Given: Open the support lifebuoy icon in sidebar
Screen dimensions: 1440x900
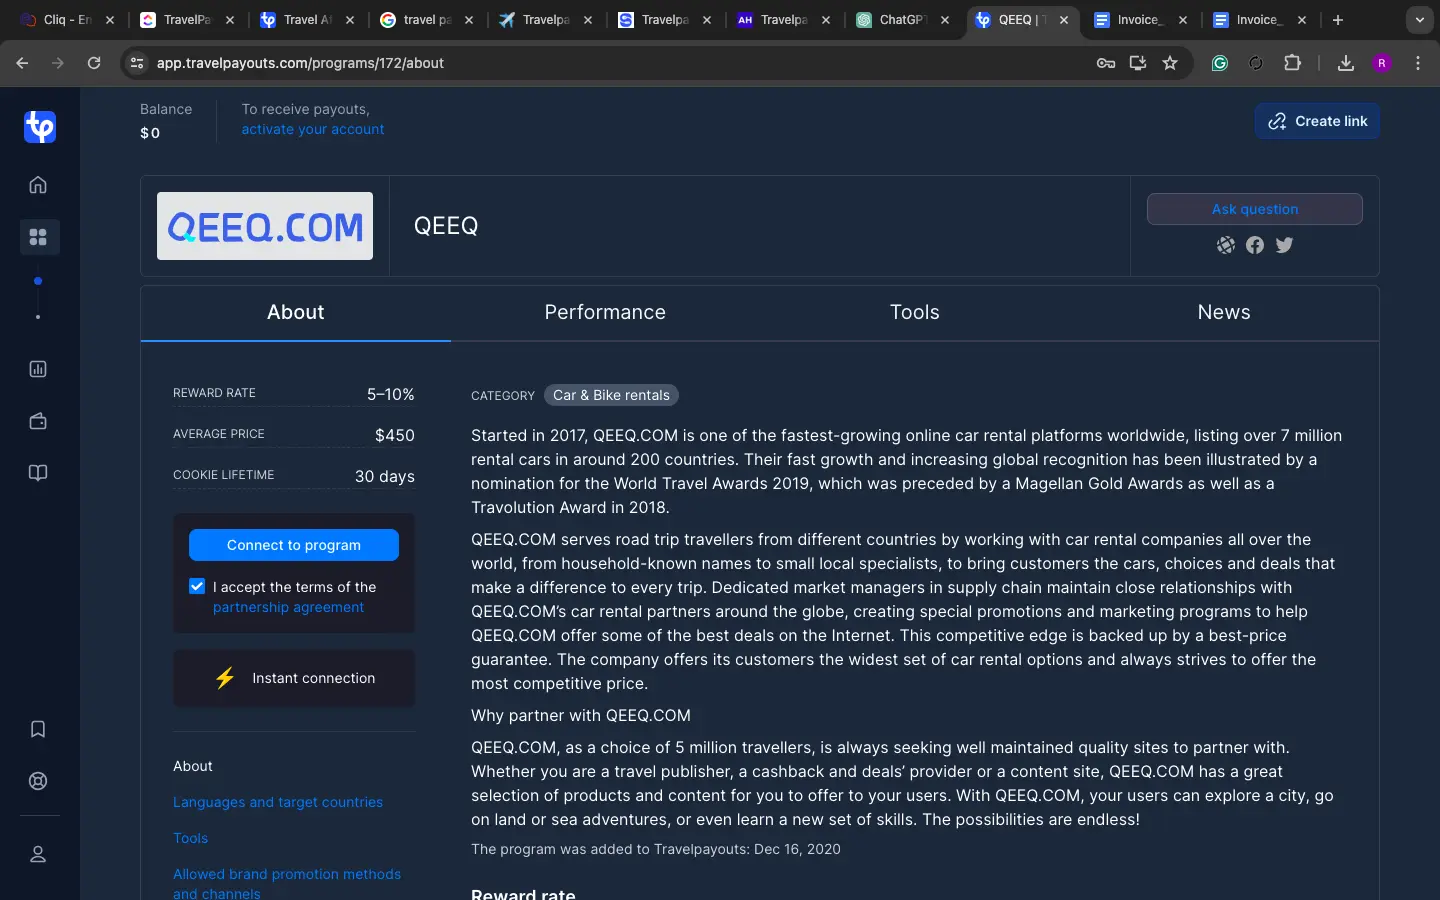Looking at the screenshot, I should click(38, 781).
